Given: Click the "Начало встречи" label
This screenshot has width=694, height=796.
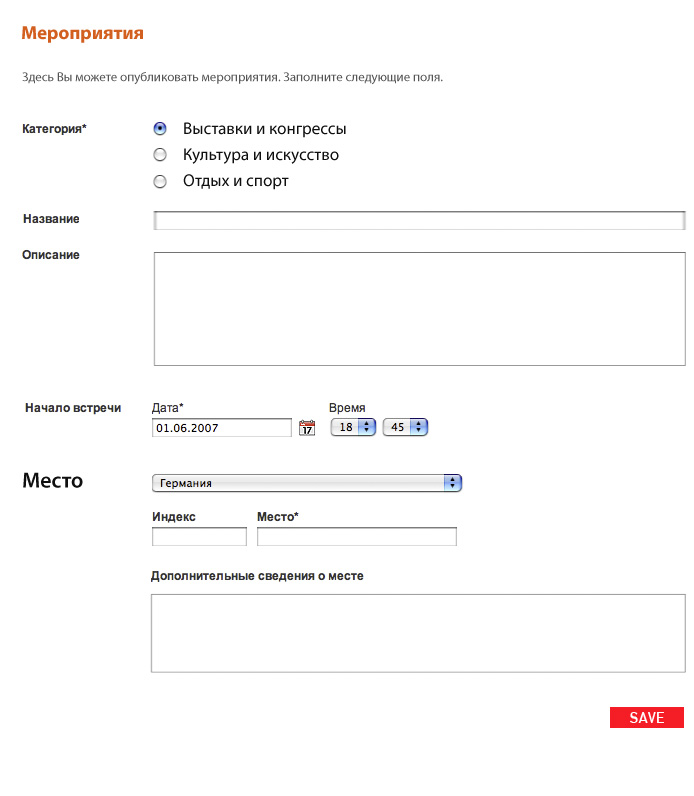Looking at the screenshot, I should pyautogui.click(x=73, y=408).
